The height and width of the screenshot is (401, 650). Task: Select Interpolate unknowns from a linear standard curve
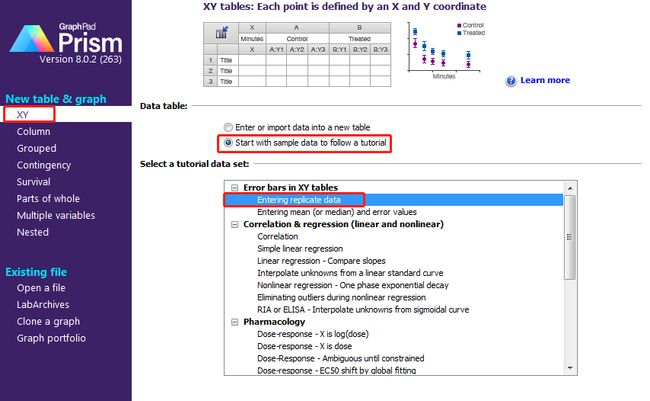[x=350, y=273]
